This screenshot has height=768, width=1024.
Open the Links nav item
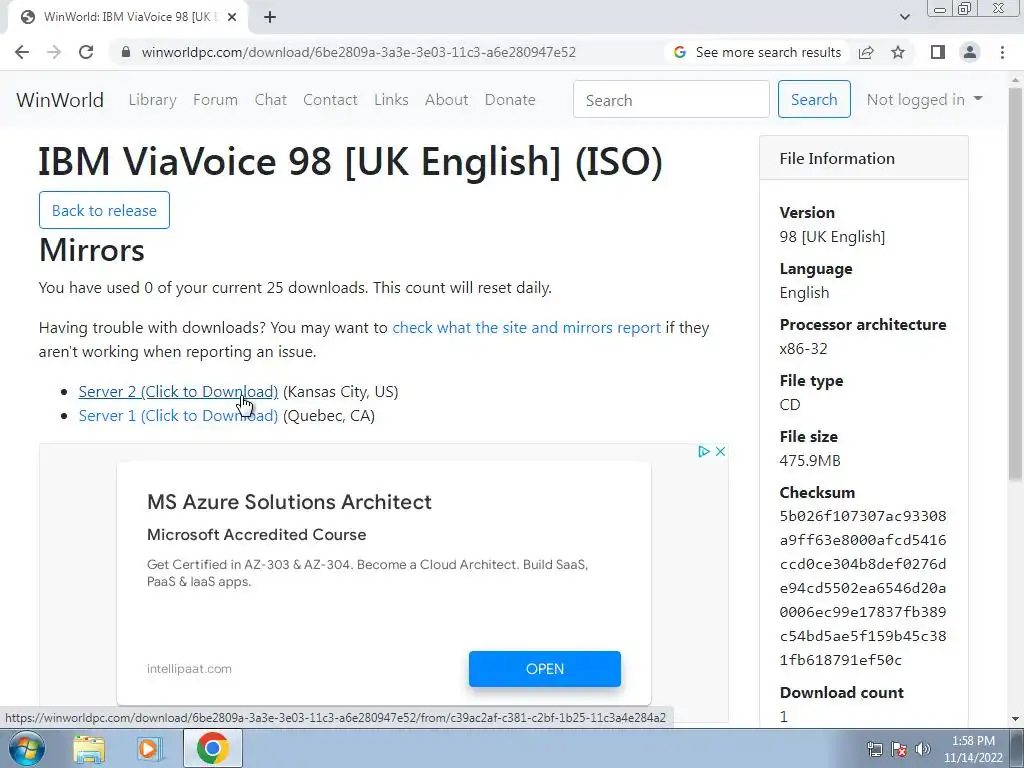(391, 100)
